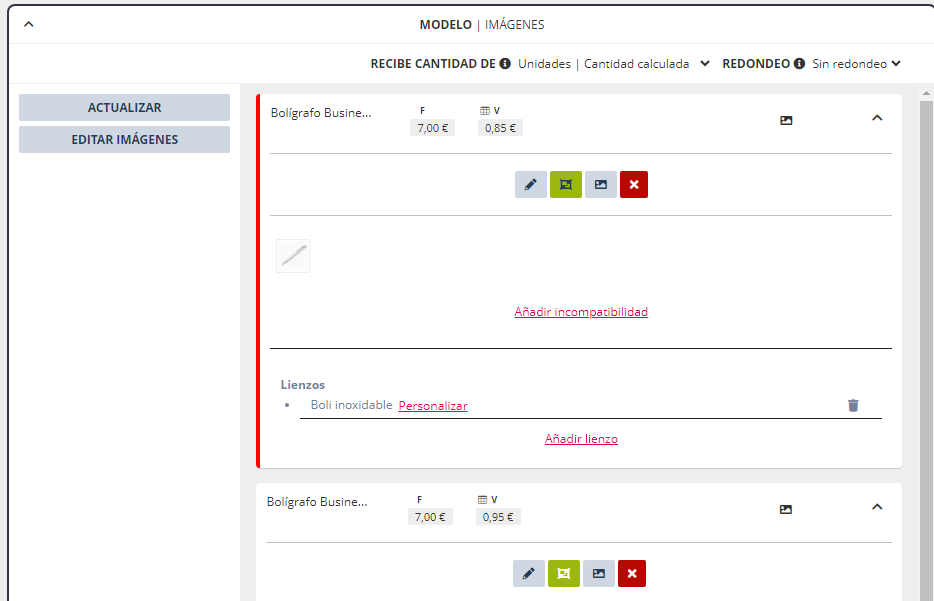Click info icon beside REDONDEO label
This screenshot has width=934, height=601.
click(x=800, y=64)
